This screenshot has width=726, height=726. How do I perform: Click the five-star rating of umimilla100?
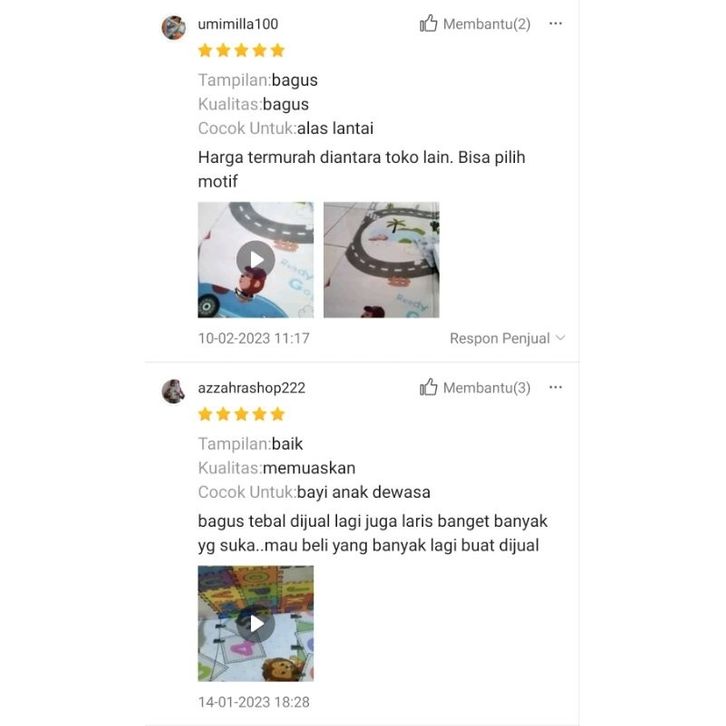coord(241,50)
